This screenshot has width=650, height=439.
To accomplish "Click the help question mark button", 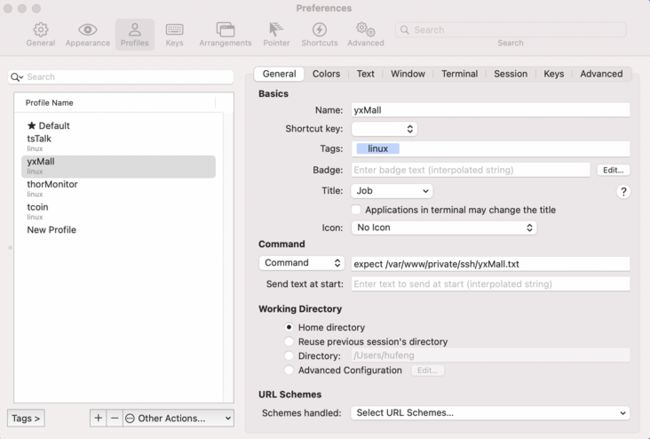I will [x=623, y=192].
